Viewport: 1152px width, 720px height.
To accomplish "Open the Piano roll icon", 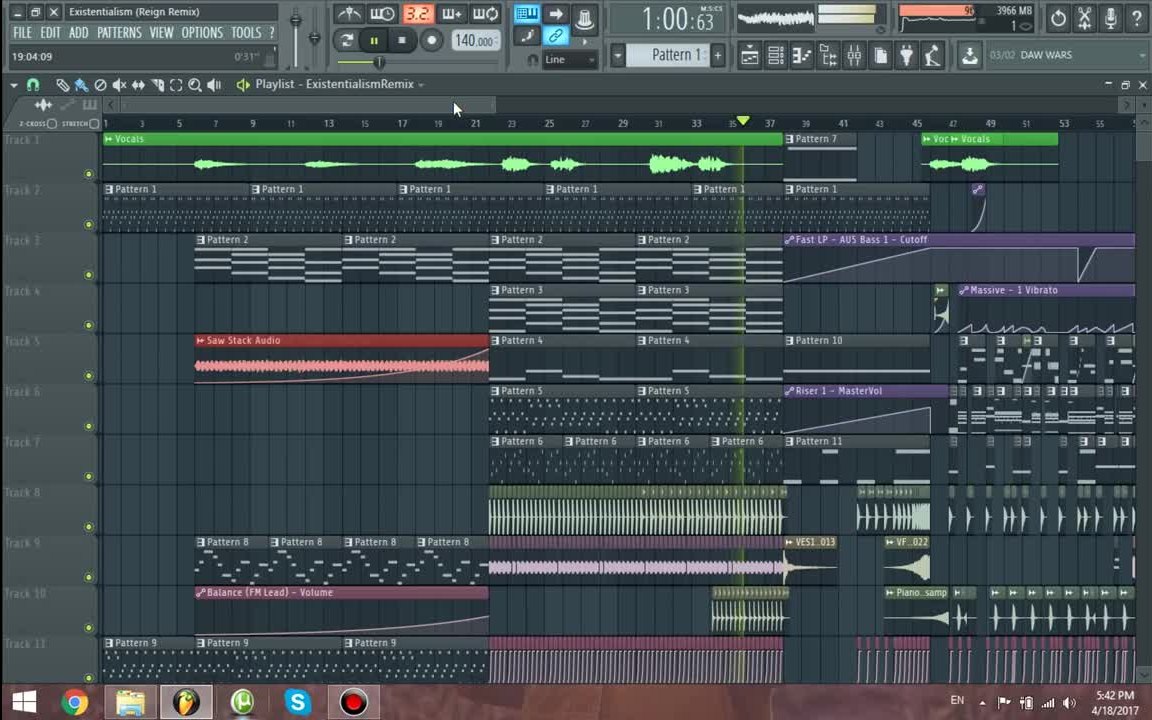I will coord(802,56).
